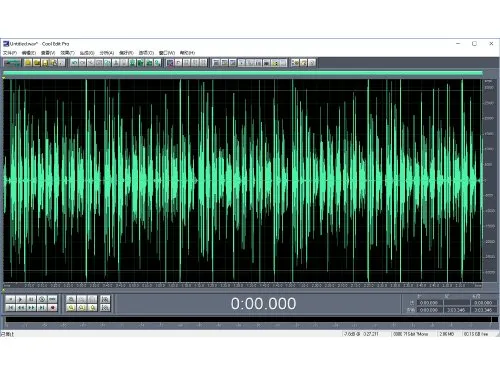500x375 pixels.
Task: Click the Play button in transport controls
Action: 21,299
